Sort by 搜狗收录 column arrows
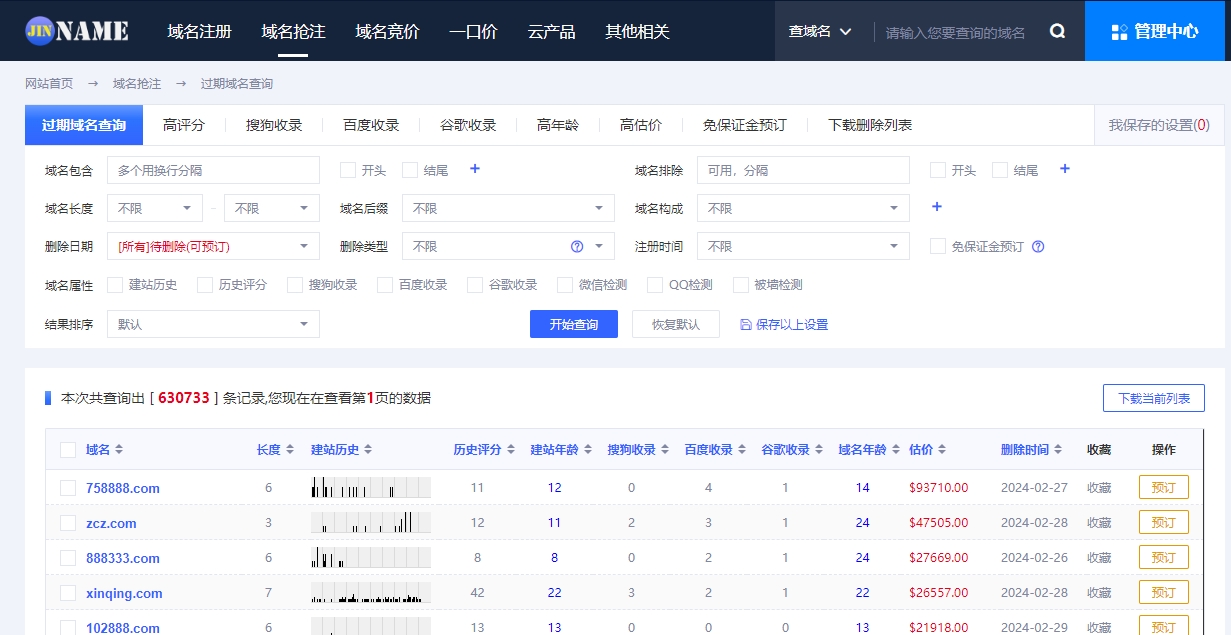The image size is (1231, 635). pyautogui.click(x=665, y=450)
